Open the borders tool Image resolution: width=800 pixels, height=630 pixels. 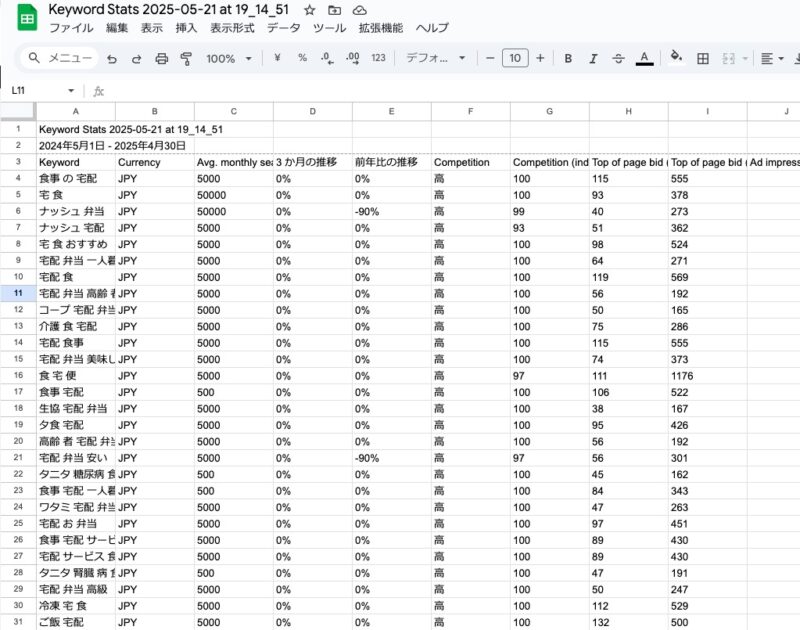(703, 59)
